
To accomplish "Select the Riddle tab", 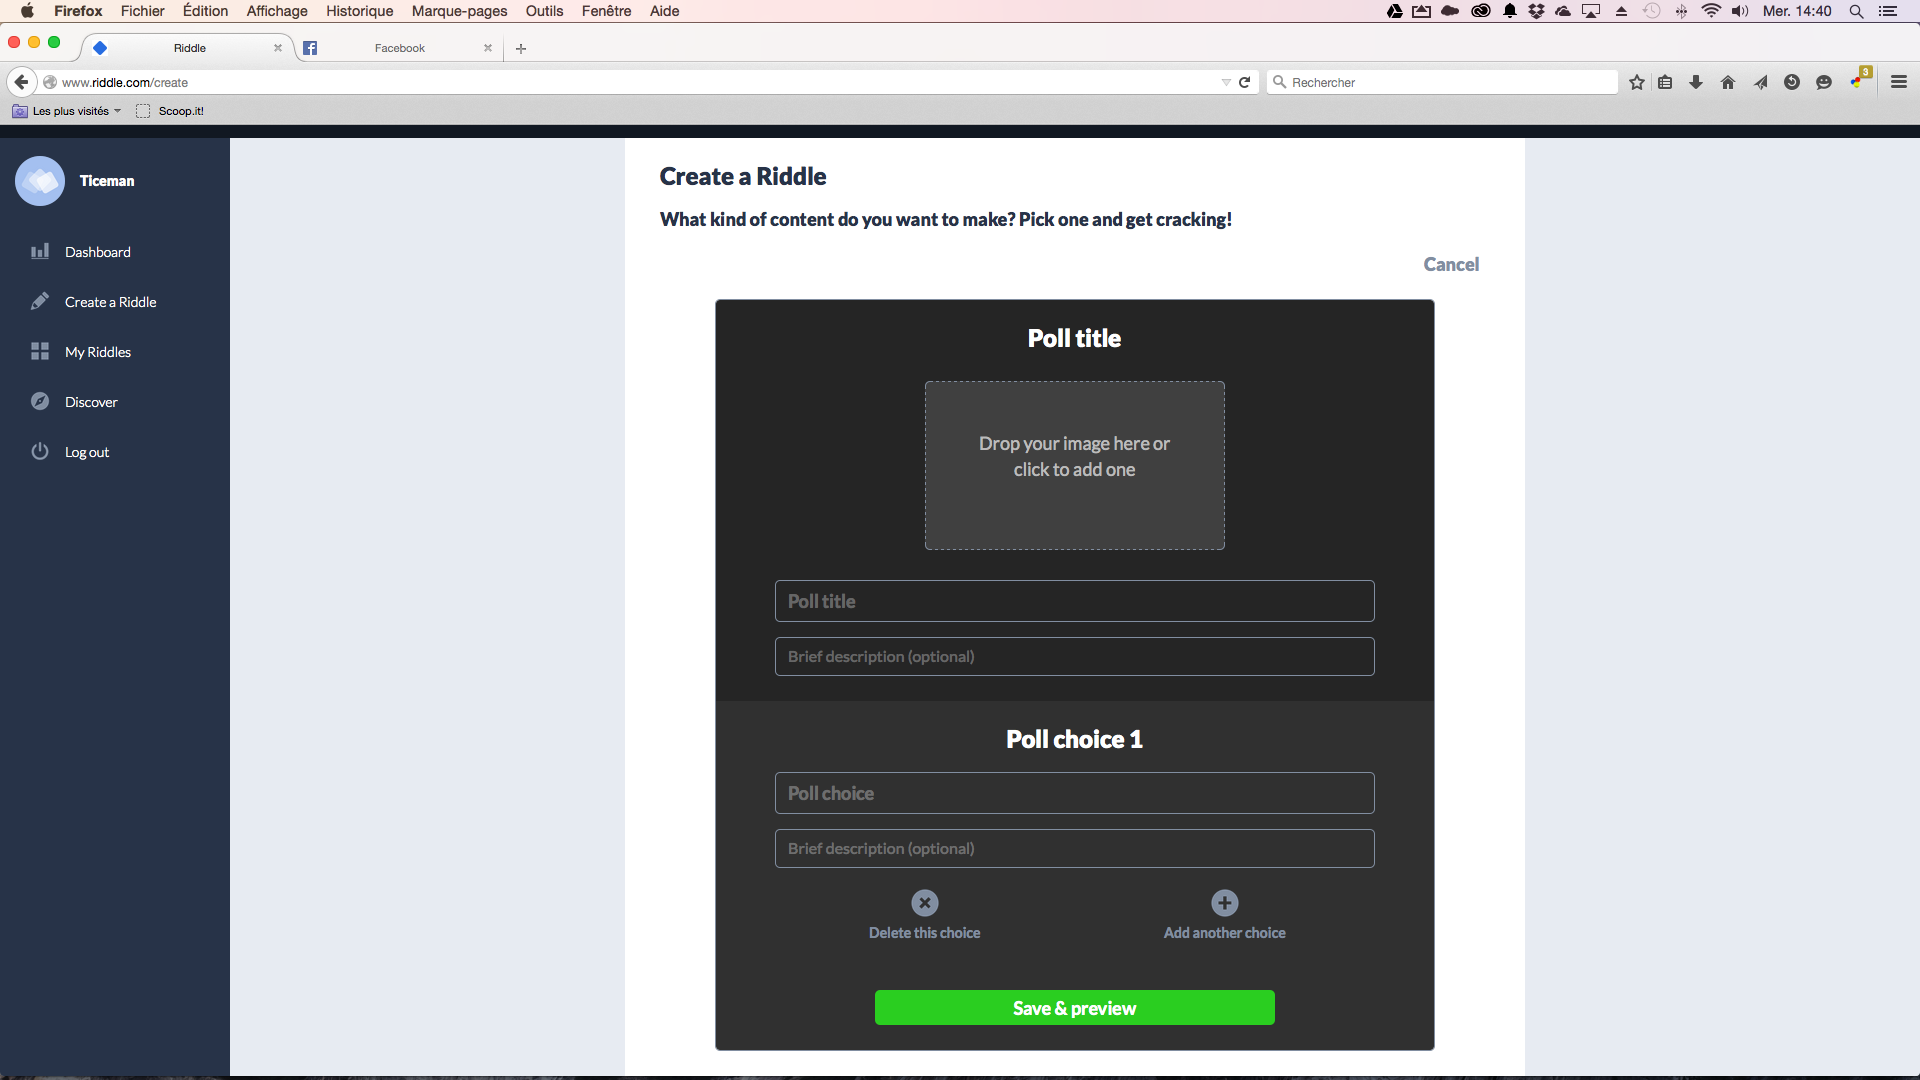I will 190,47.
